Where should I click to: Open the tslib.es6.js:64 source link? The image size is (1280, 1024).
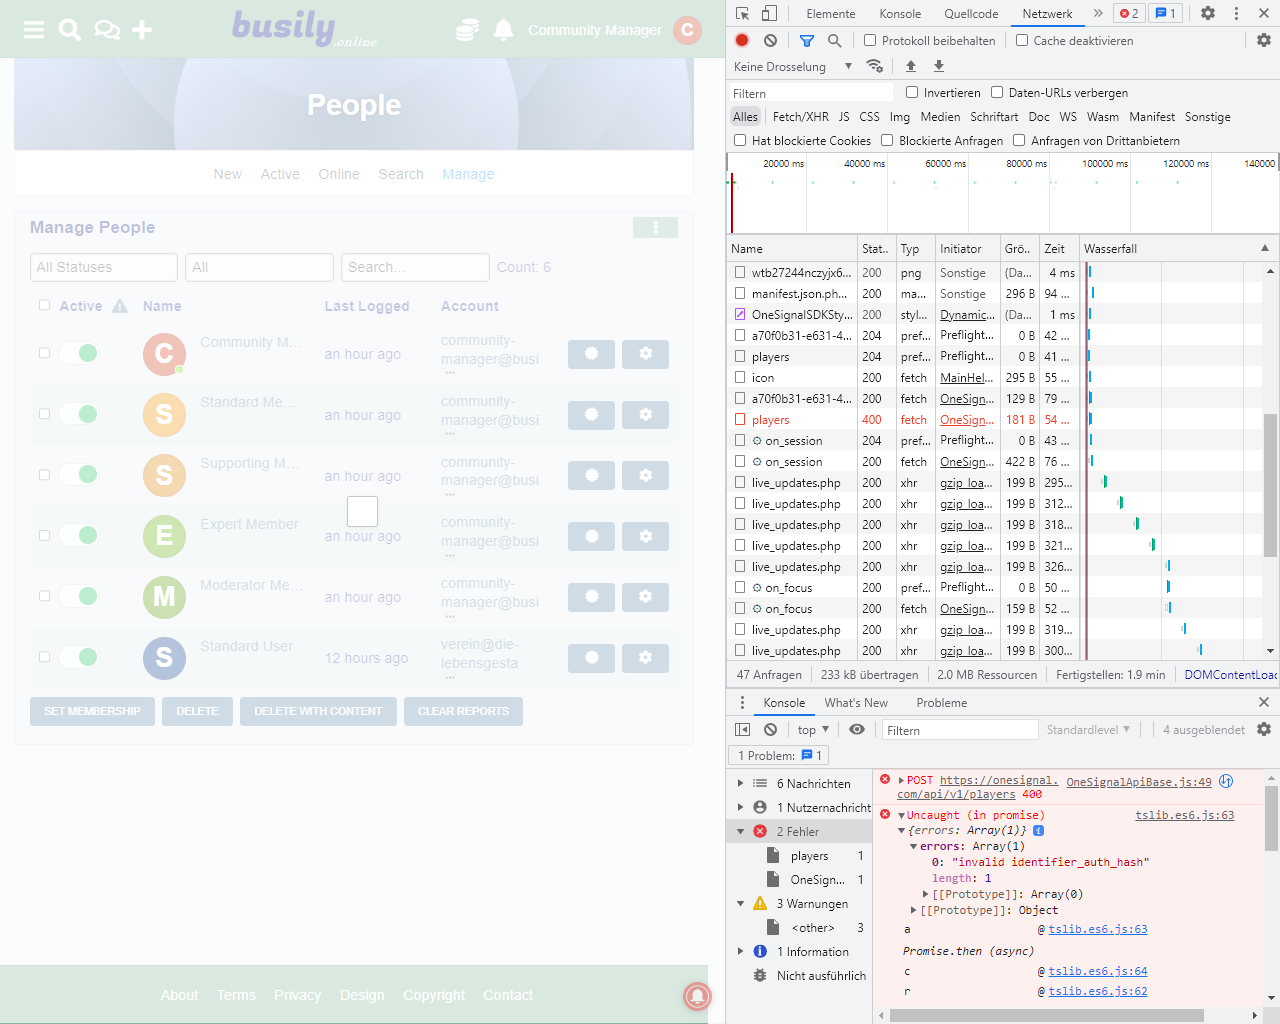coord(1097,971)
